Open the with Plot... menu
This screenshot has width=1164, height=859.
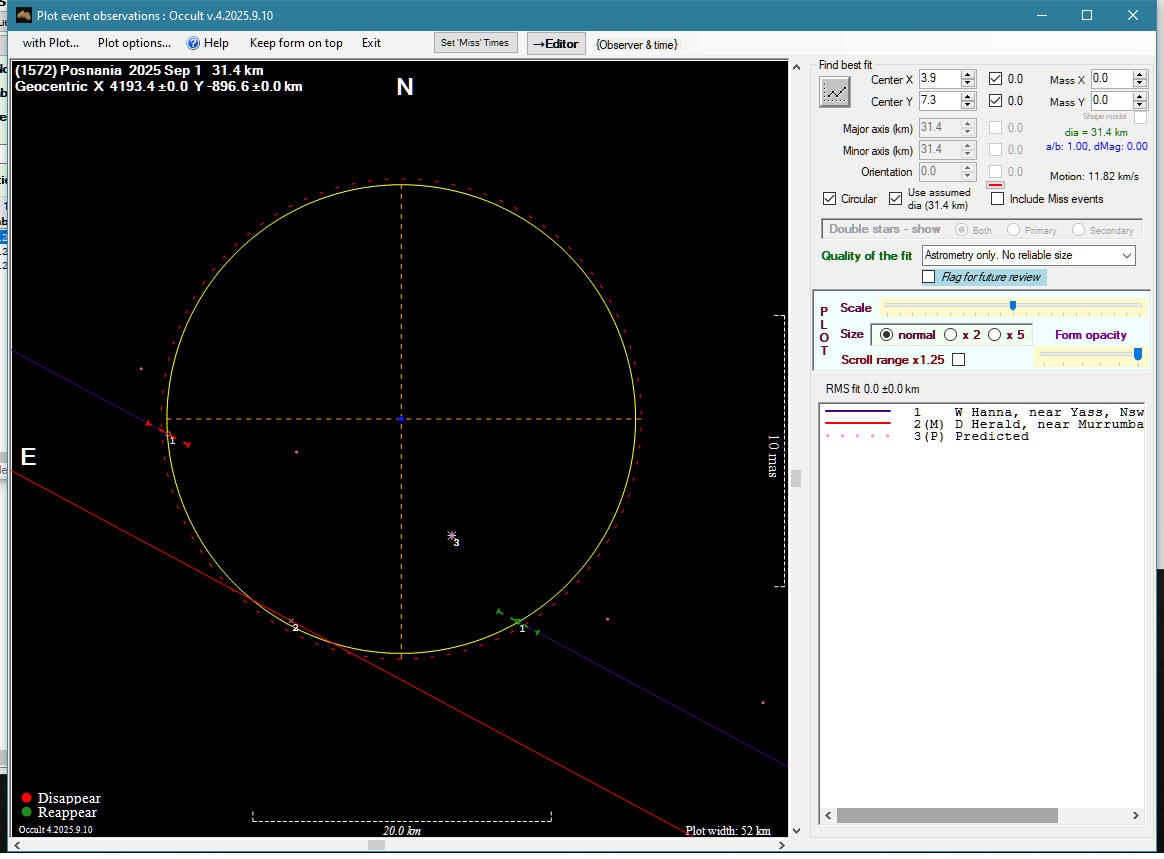point(50,43)
